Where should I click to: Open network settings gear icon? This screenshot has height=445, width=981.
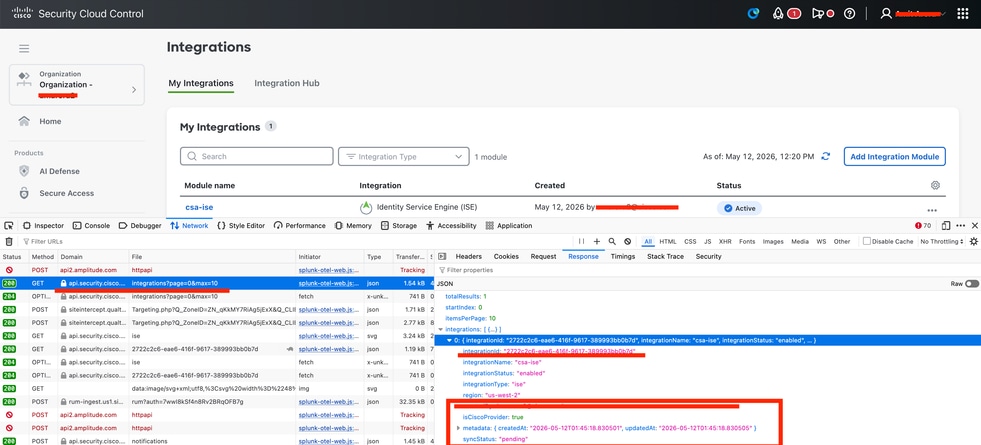(x=973, y=241)
